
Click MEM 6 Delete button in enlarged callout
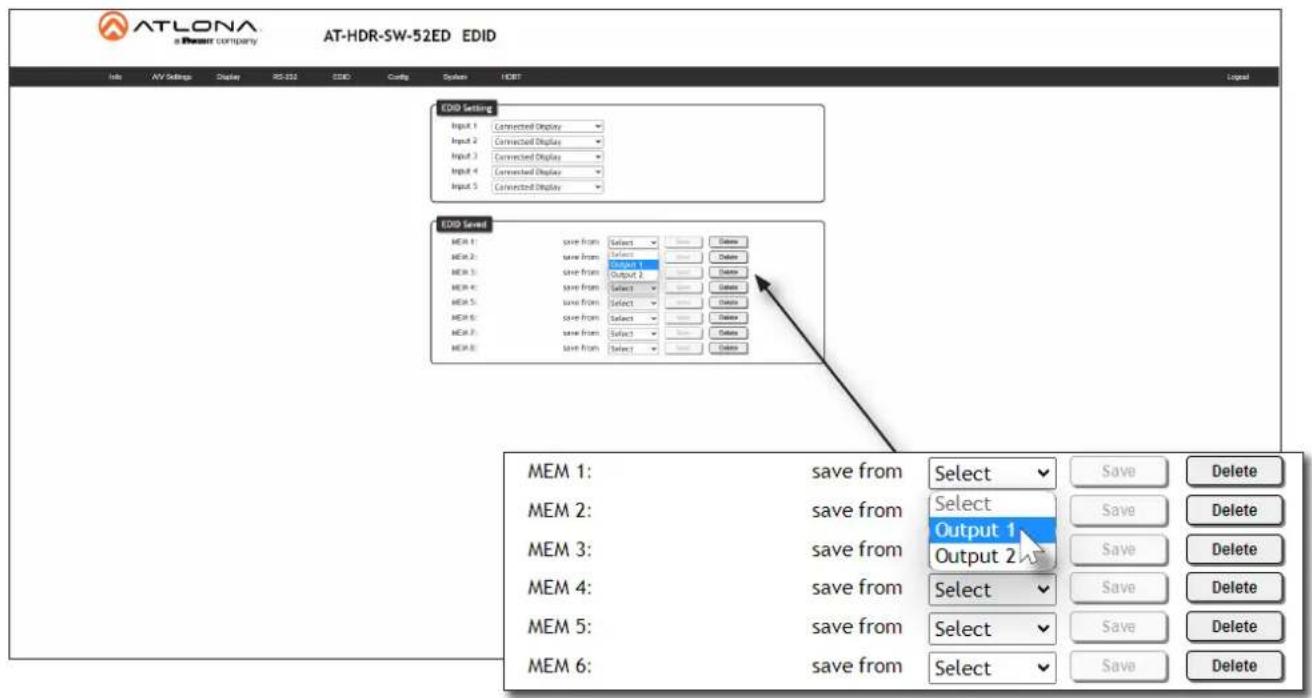coord(1234,666)
